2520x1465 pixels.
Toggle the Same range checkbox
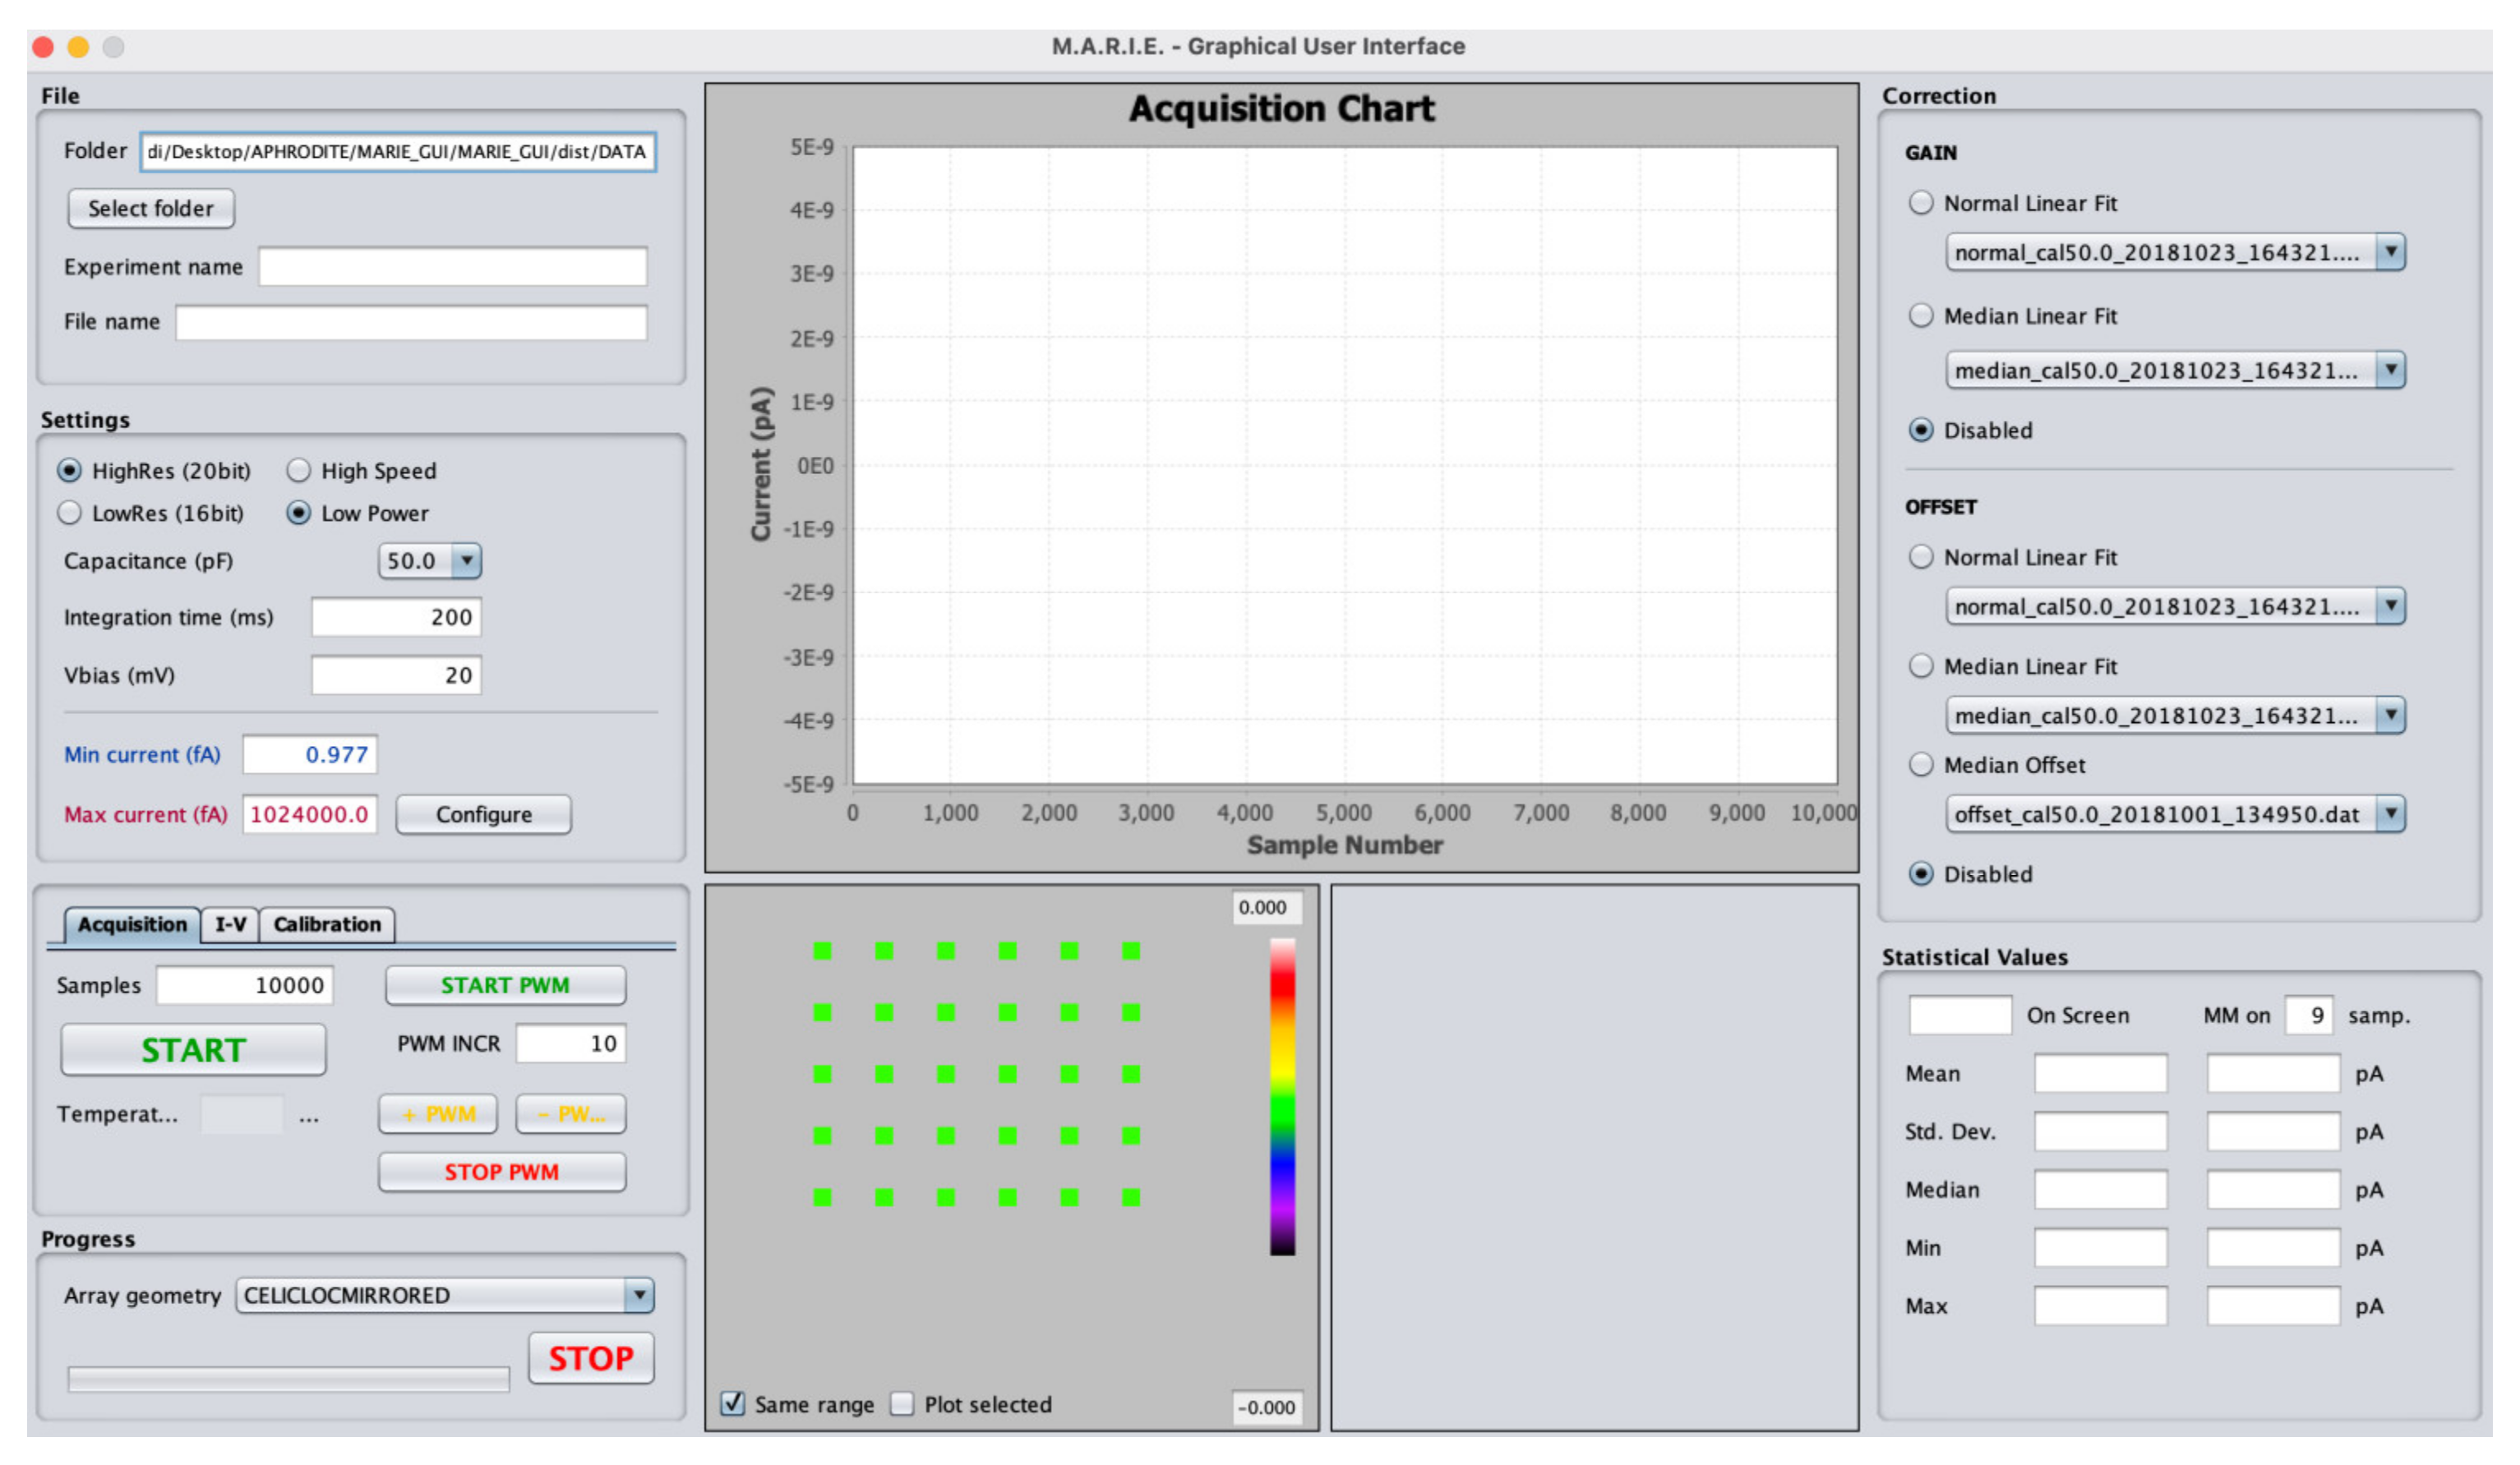tap(733, 1403)
